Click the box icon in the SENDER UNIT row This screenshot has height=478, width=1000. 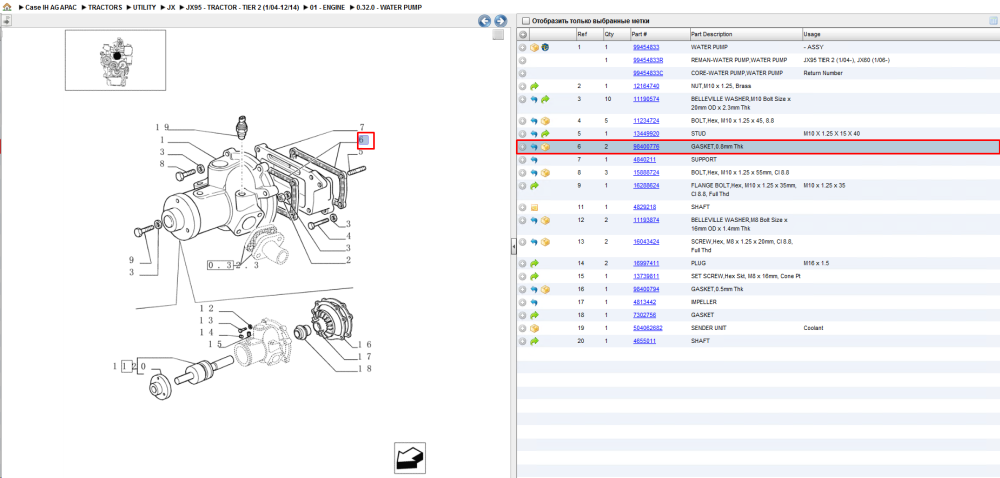tap(534, 328)
